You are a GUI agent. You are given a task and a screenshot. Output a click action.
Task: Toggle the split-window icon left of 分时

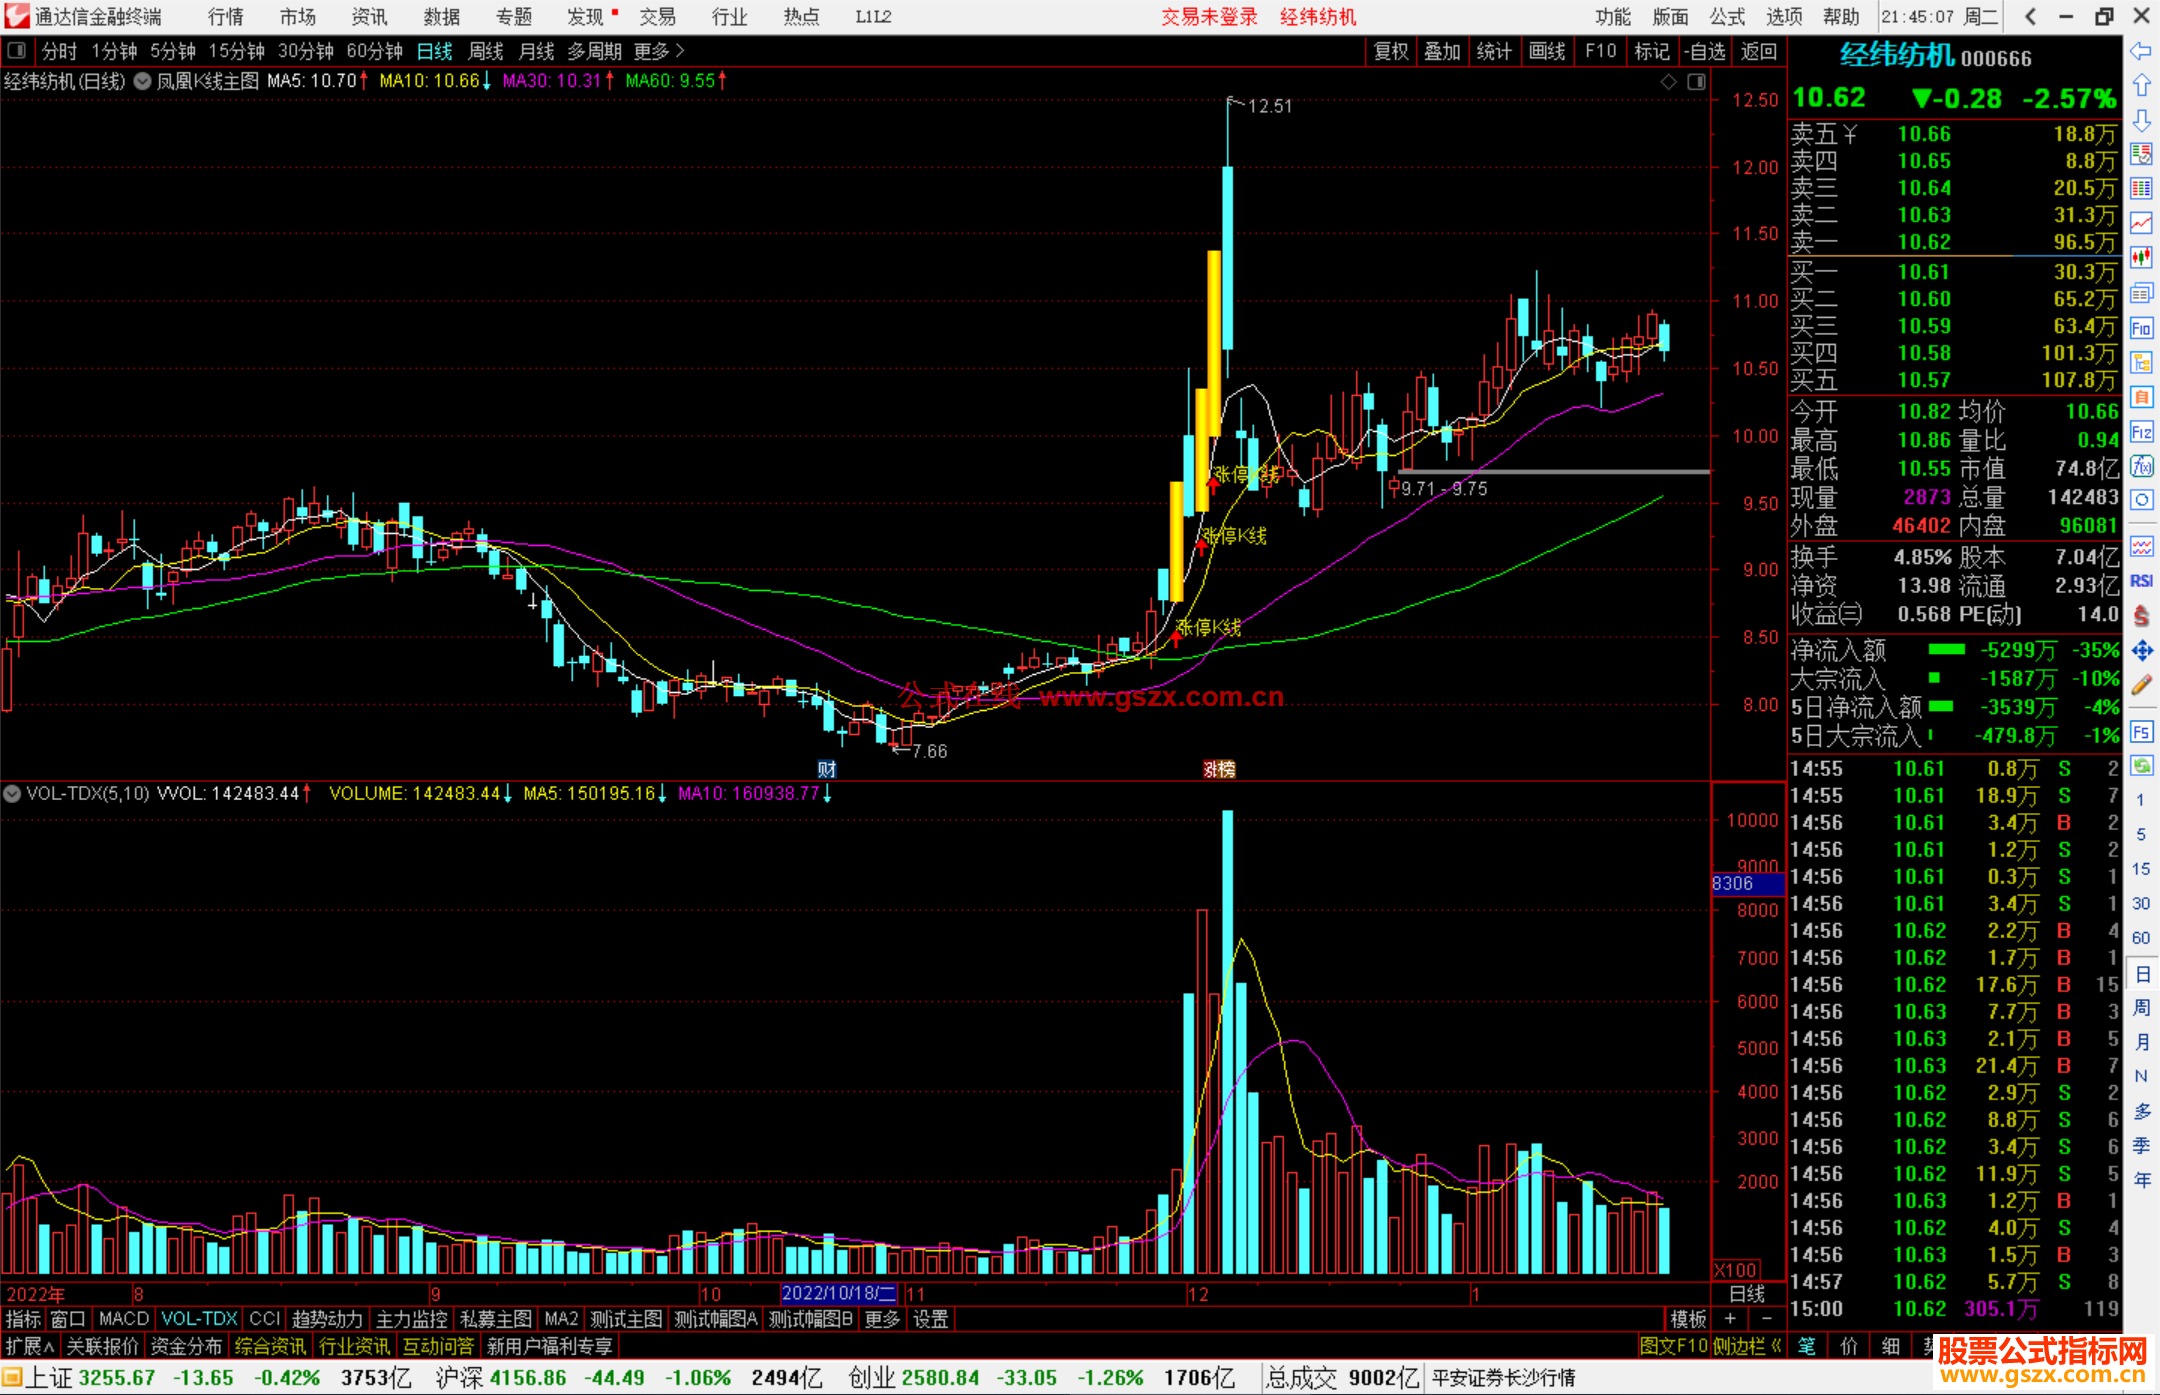pos(16,51)
